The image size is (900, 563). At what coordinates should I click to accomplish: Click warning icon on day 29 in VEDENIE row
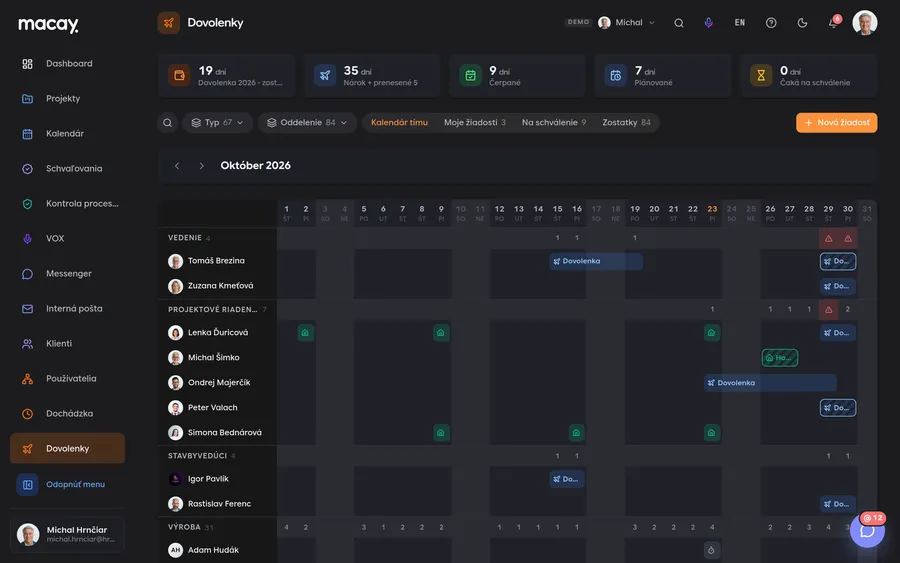pyautogui.click(x=828, y=238)
